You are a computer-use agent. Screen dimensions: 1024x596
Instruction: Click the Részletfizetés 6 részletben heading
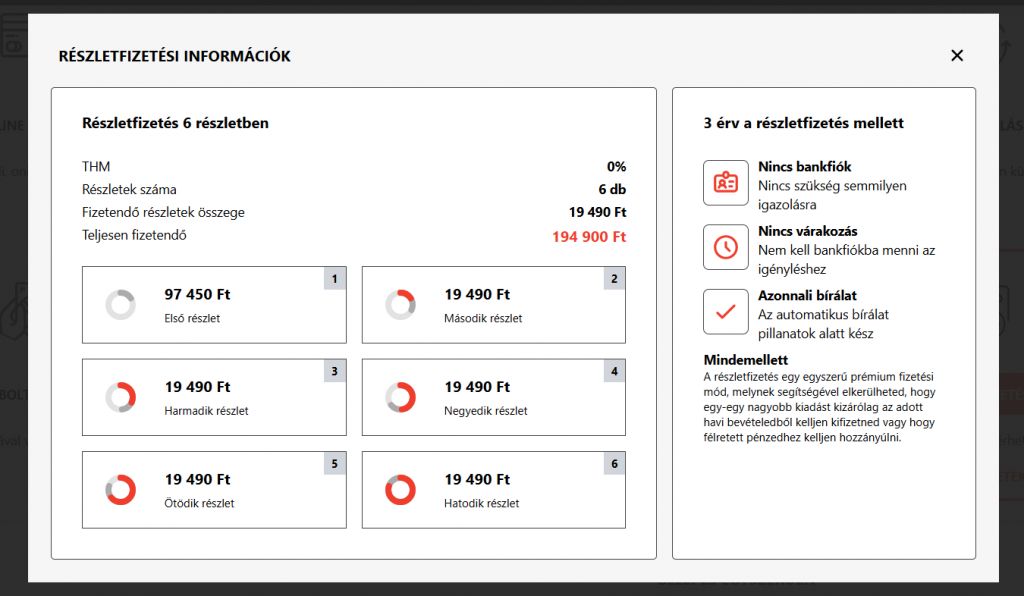pos(175,124)
